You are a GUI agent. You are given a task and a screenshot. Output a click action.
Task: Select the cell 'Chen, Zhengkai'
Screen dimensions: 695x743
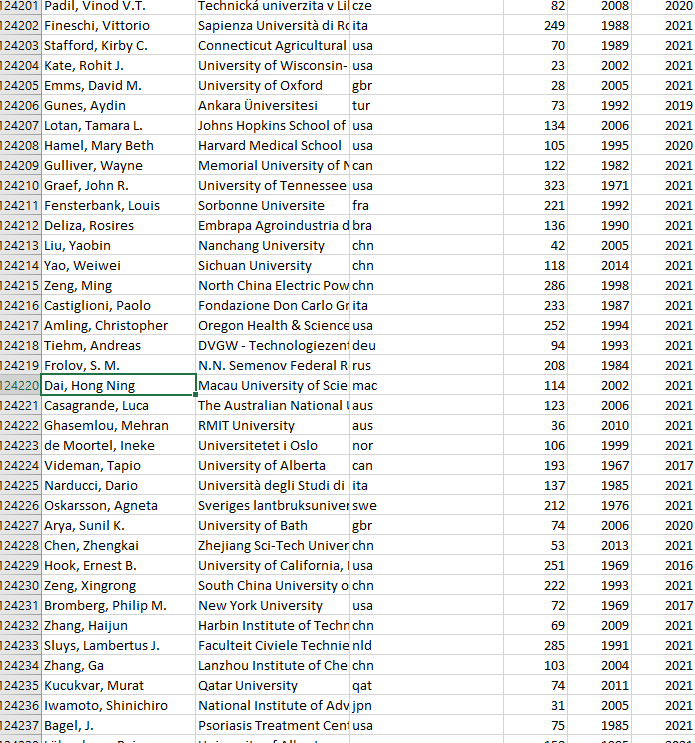click(x=118, y=545)
